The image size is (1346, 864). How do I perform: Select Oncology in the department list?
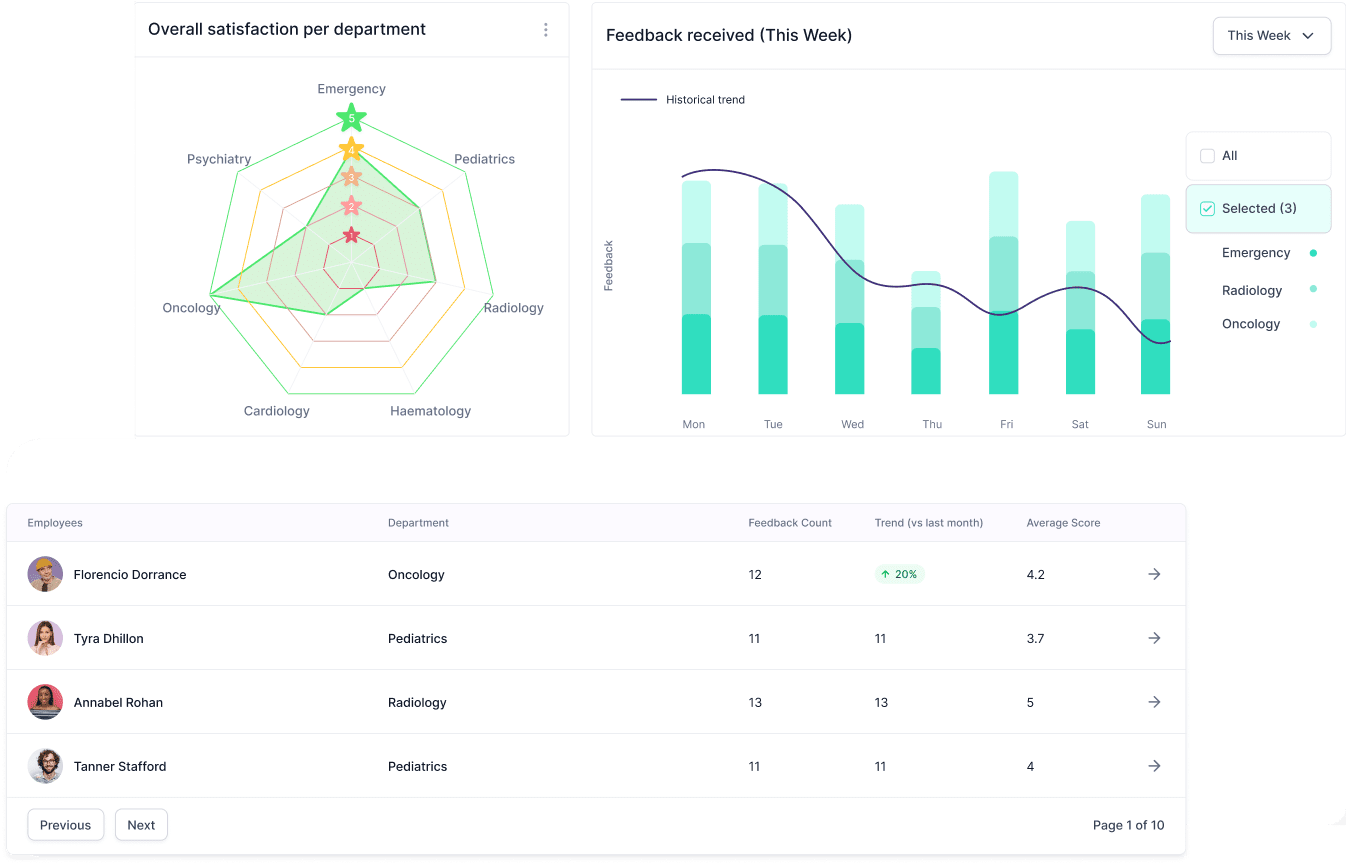[x=1251, y=324]
